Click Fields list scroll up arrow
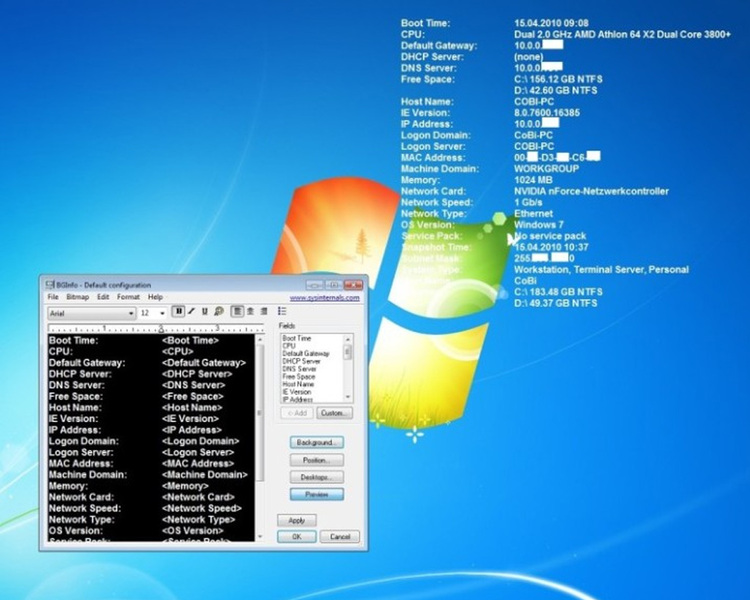The image size is (750, 600). (x=348, y=339)
